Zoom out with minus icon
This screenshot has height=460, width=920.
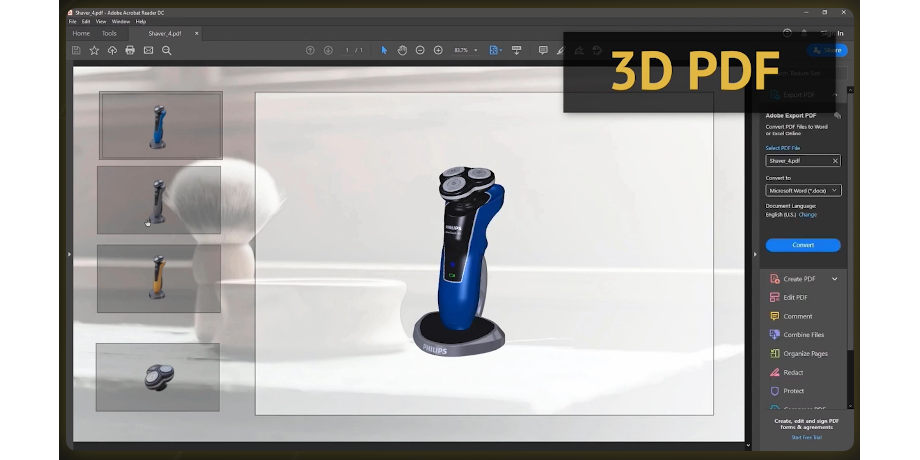coord(420,50)
